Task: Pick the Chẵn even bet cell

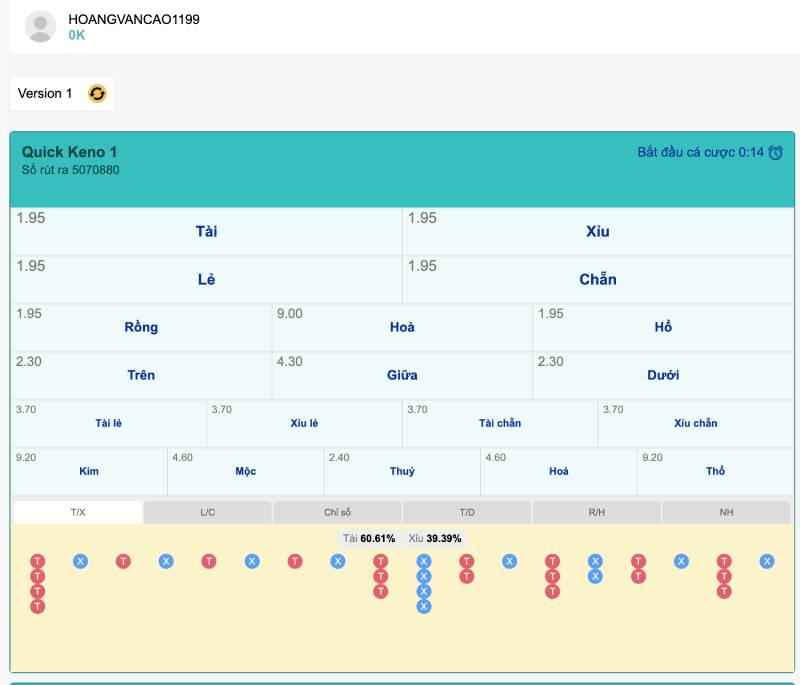Action: (598, 280)
